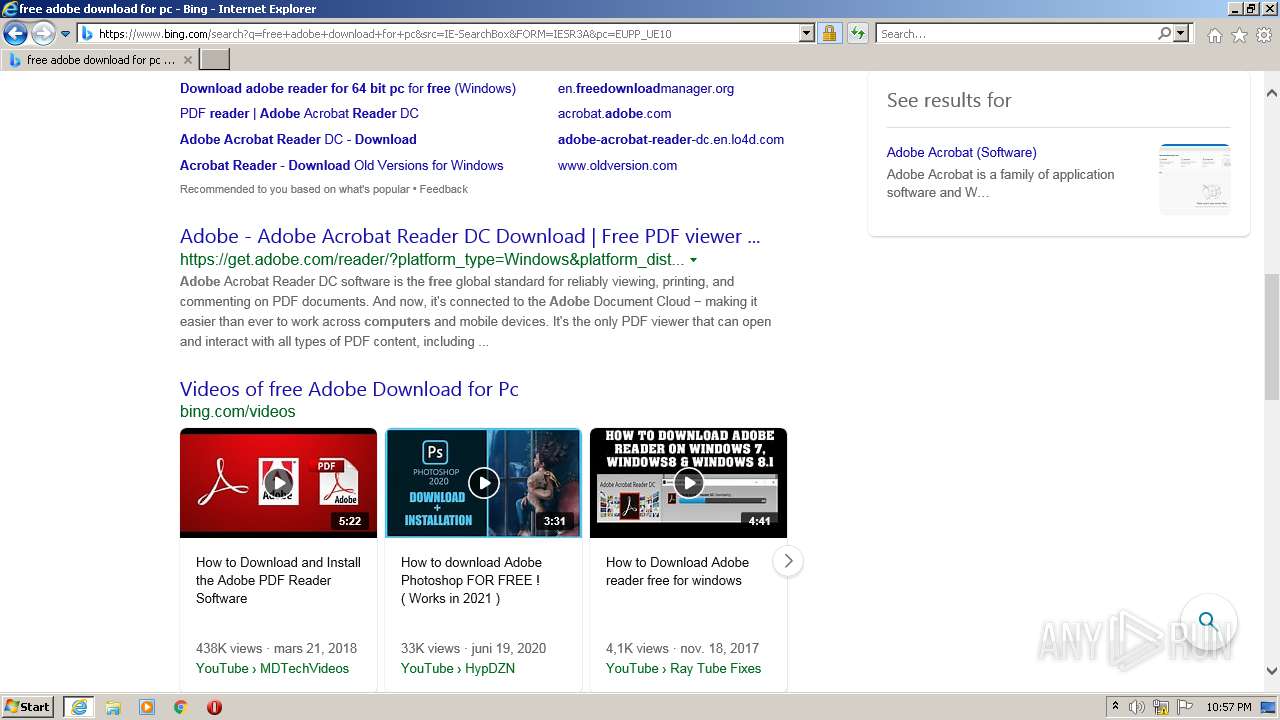Screen dimensions: 1280x720
Task: Click the Refresh page icon
Action: pos(858,34)
